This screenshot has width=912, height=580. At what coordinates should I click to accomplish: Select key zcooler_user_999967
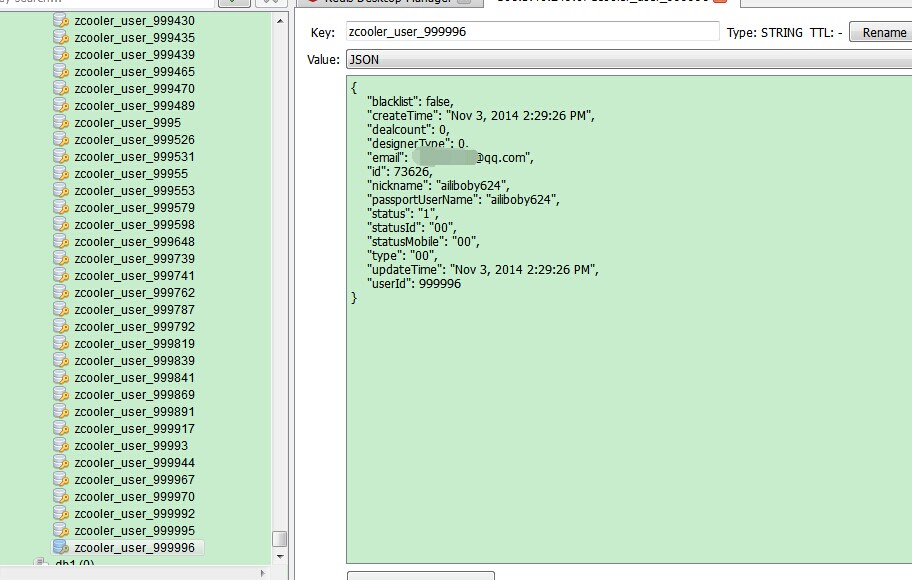click(x=134, y=479)
